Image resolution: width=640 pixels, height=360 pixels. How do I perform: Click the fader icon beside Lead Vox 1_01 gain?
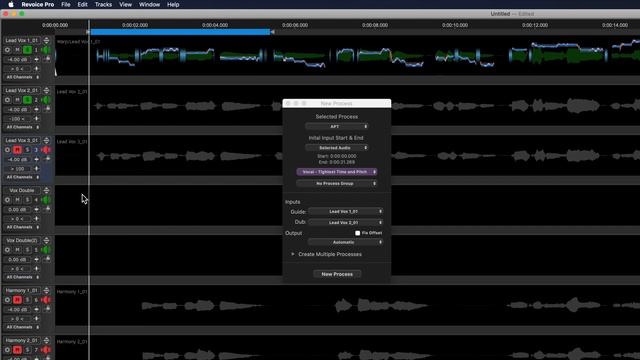[47, 60]
